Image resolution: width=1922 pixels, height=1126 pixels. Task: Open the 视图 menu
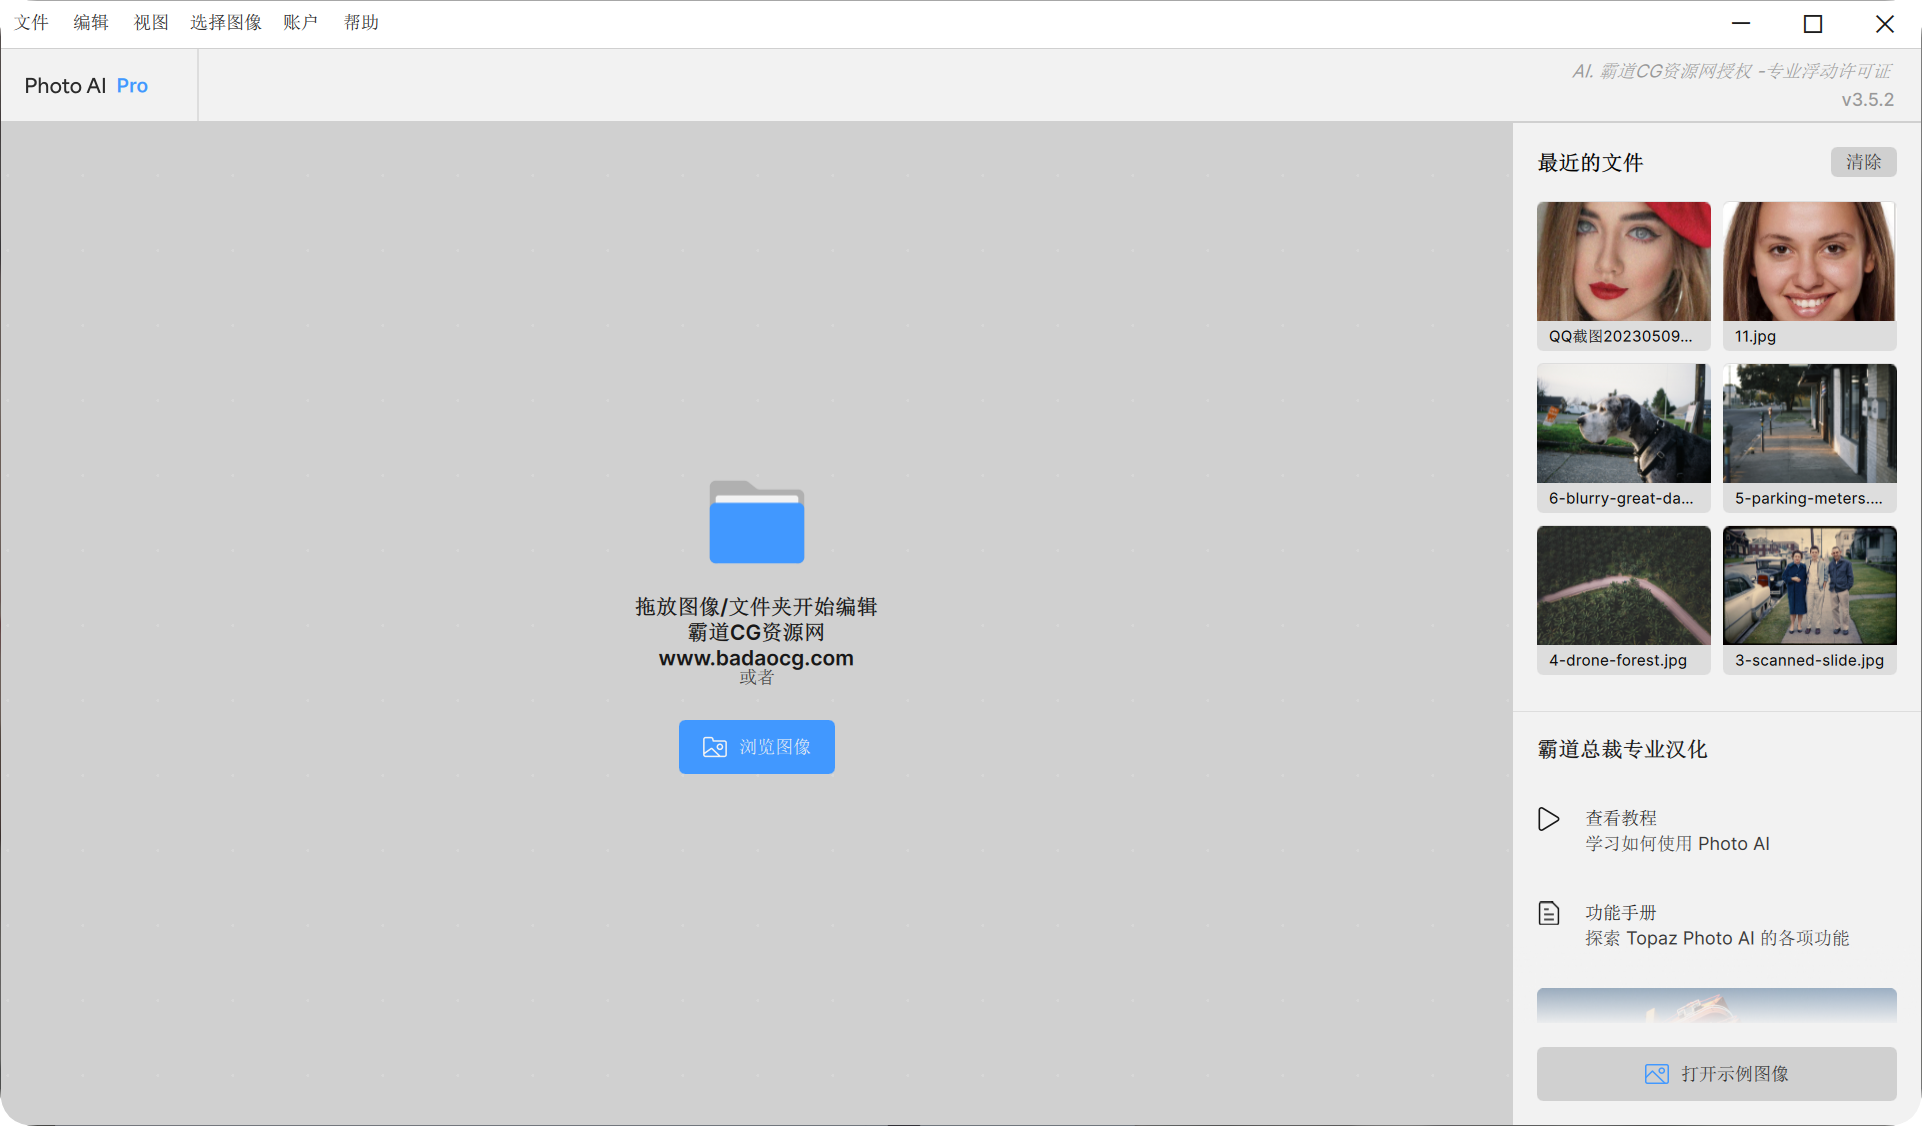click(x=151, y=22)
